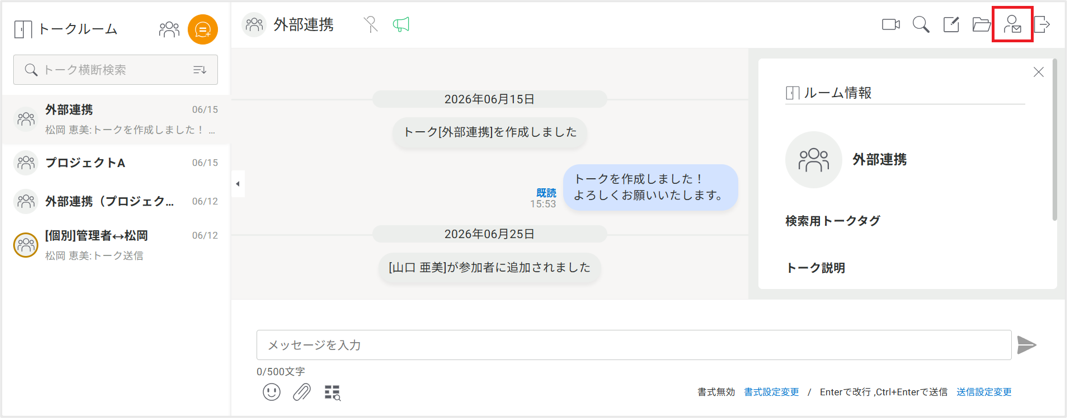
Task: Attach a file with the paperclip icon
Action: pos(302,392)
